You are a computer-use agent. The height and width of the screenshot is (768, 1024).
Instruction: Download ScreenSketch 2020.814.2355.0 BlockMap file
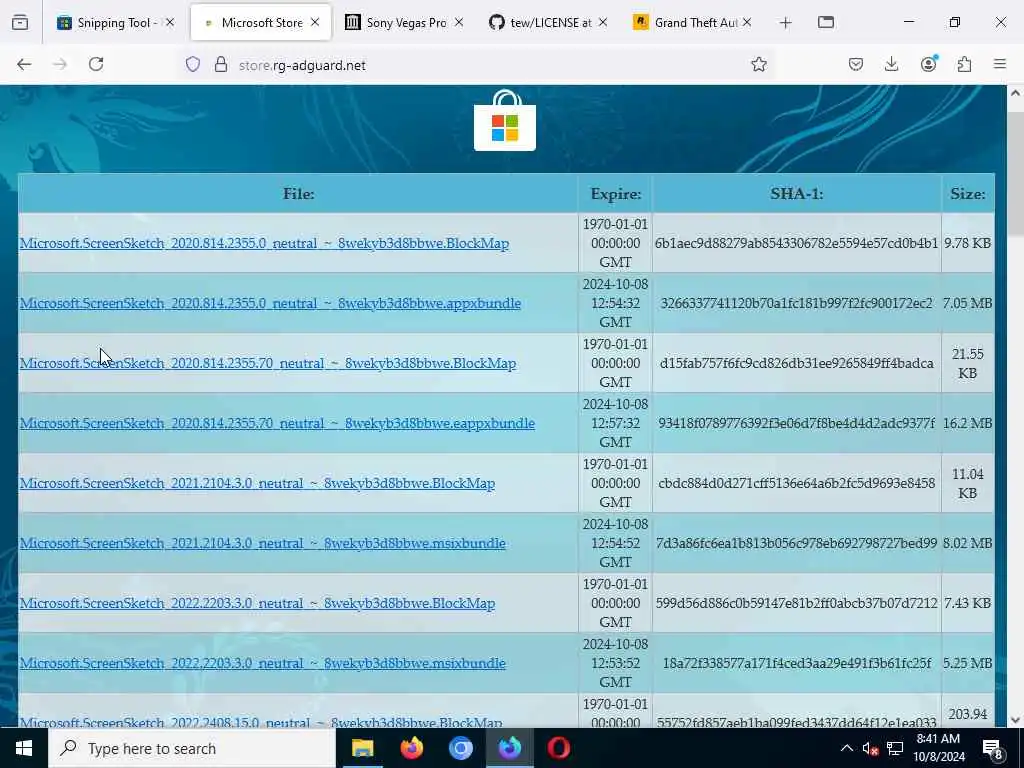pyautogui.click(x=264, y=243)
